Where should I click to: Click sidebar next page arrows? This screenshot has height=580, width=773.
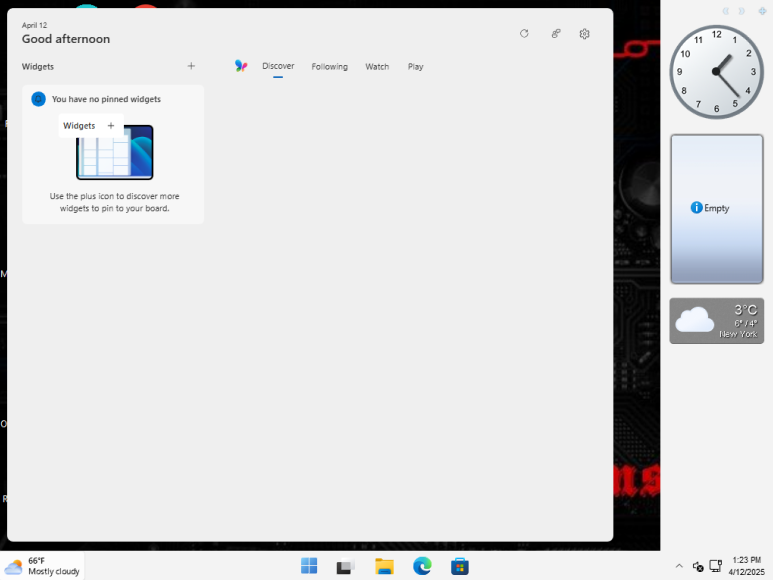tap(741, 11)
